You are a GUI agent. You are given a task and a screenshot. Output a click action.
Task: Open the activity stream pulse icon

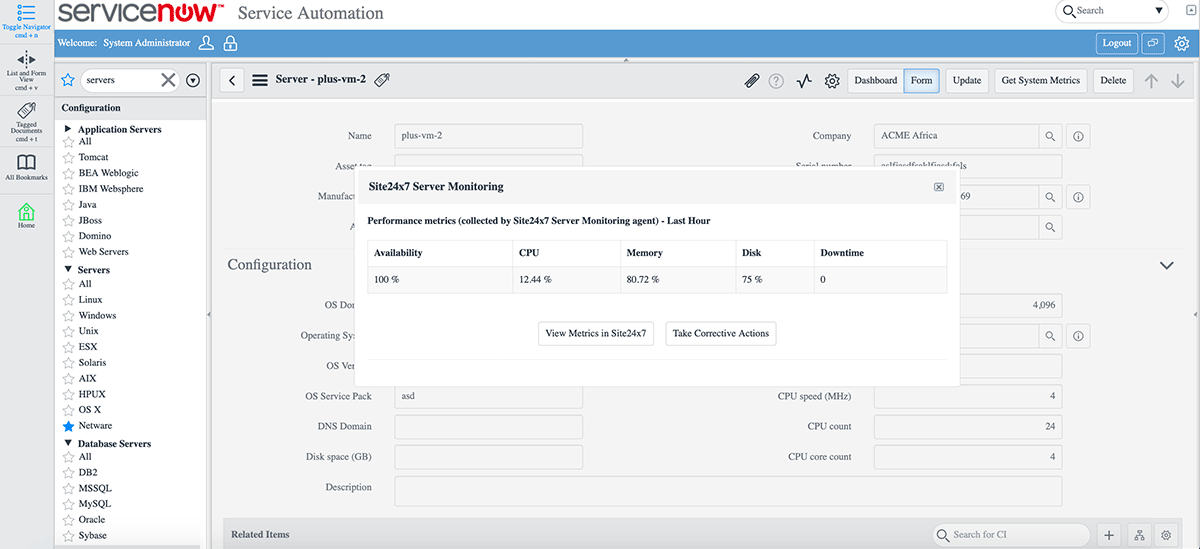click(804, 81)
